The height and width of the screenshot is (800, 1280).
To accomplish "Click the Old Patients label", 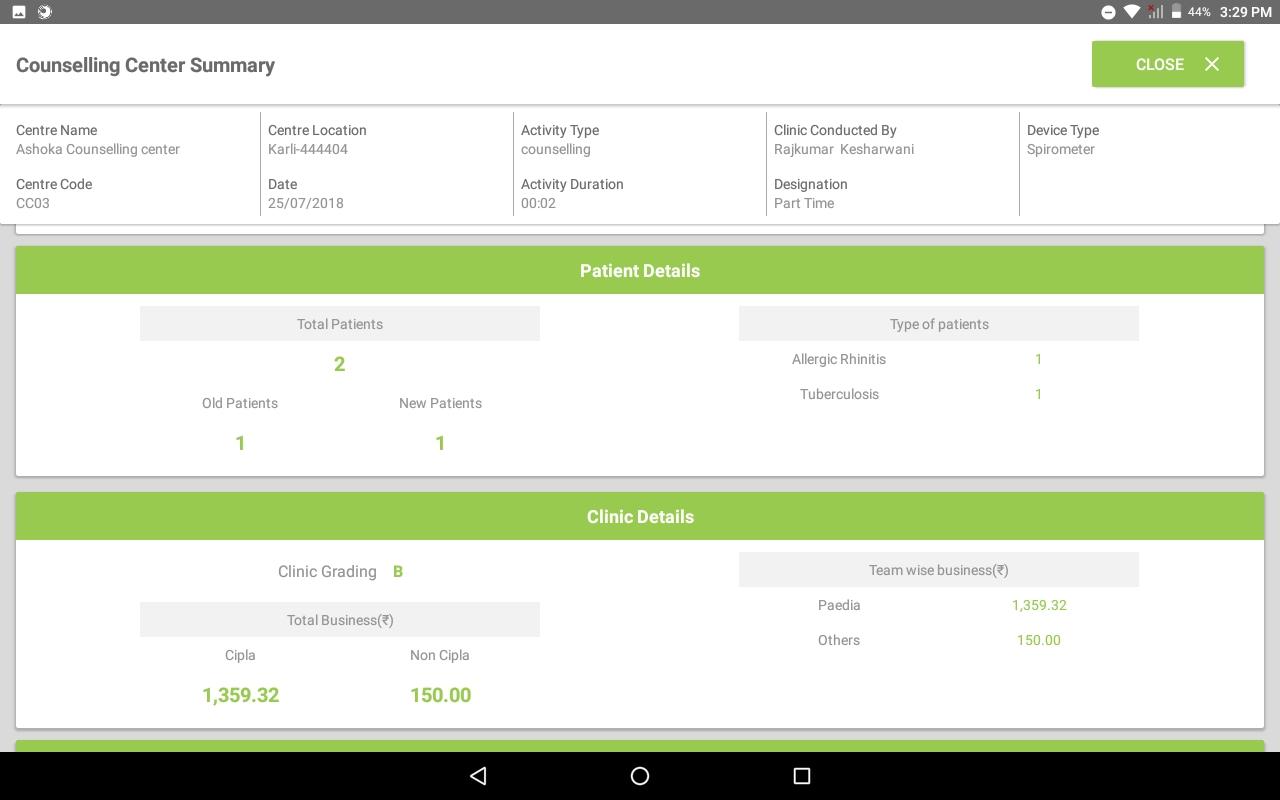I will pyautogui.click(x=240, y=403).
